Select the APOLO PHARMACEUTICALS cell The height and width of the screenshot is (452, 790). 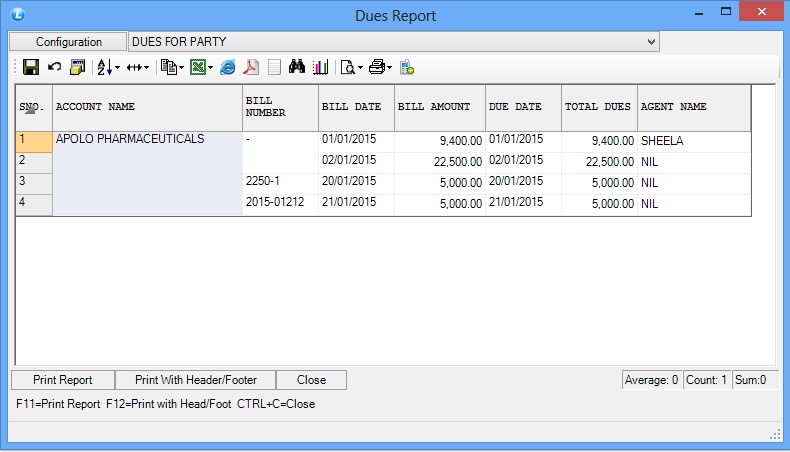click(x=130, y=140)
